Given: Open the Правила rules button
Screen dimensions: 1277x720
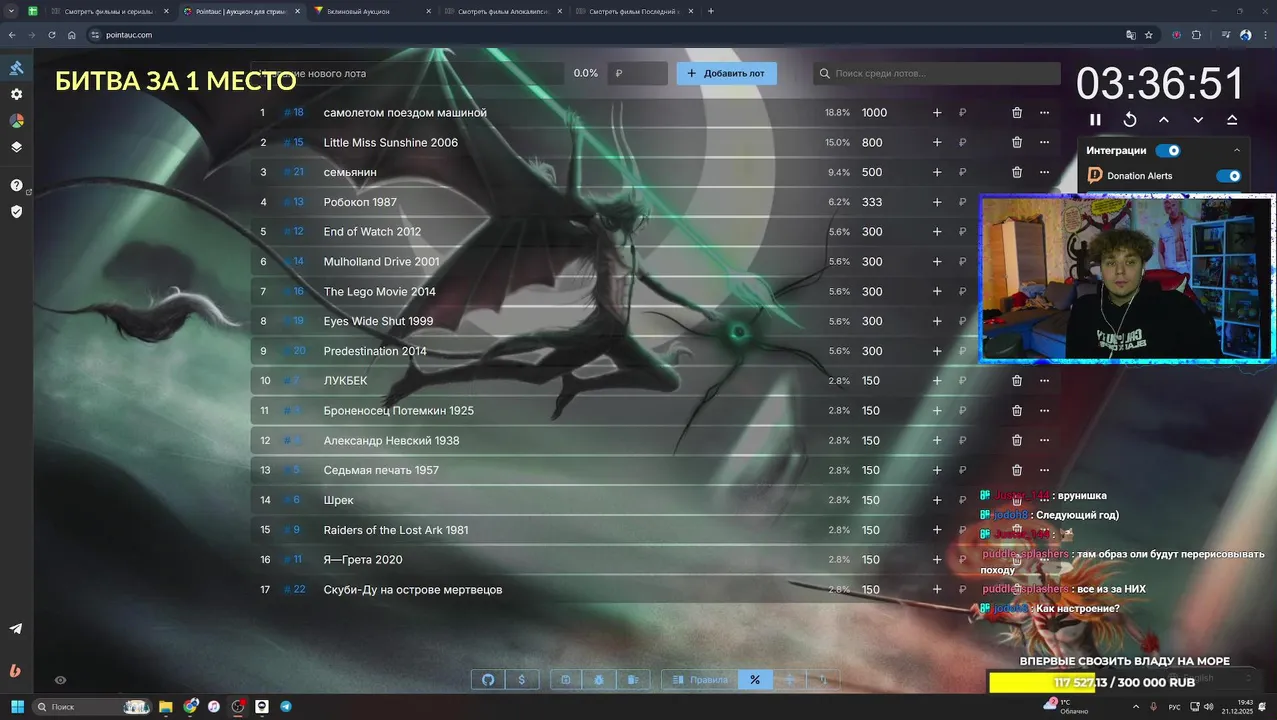Looking at the screenshot, I should (x=700, y=680).
